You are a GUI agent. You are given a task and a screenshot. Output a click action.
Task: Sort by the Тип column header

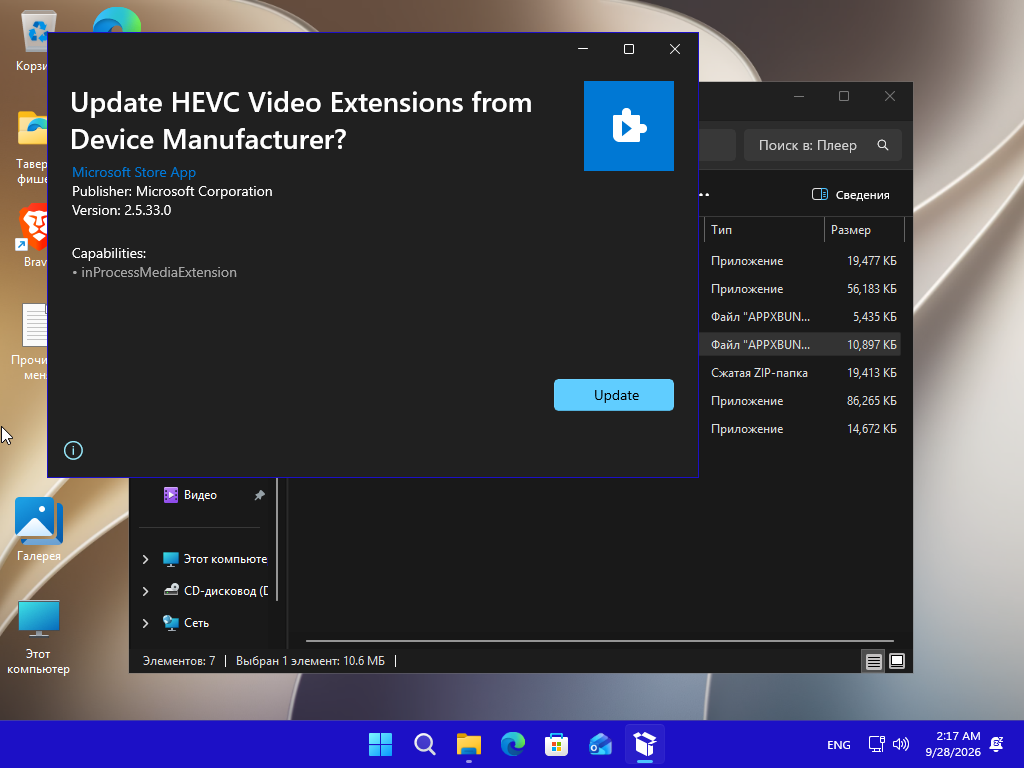click(764, 230)
